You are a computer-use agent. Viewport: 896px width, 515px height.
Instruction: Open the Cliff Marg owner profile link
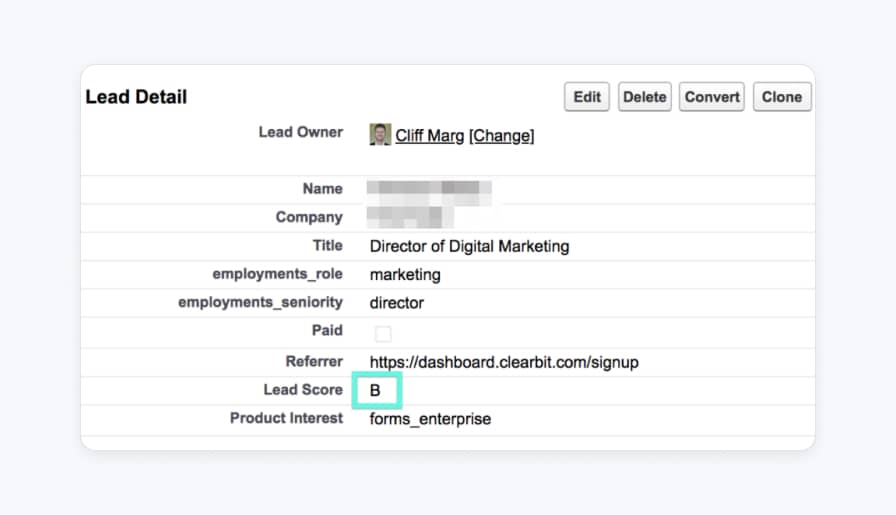coord(429,136)
